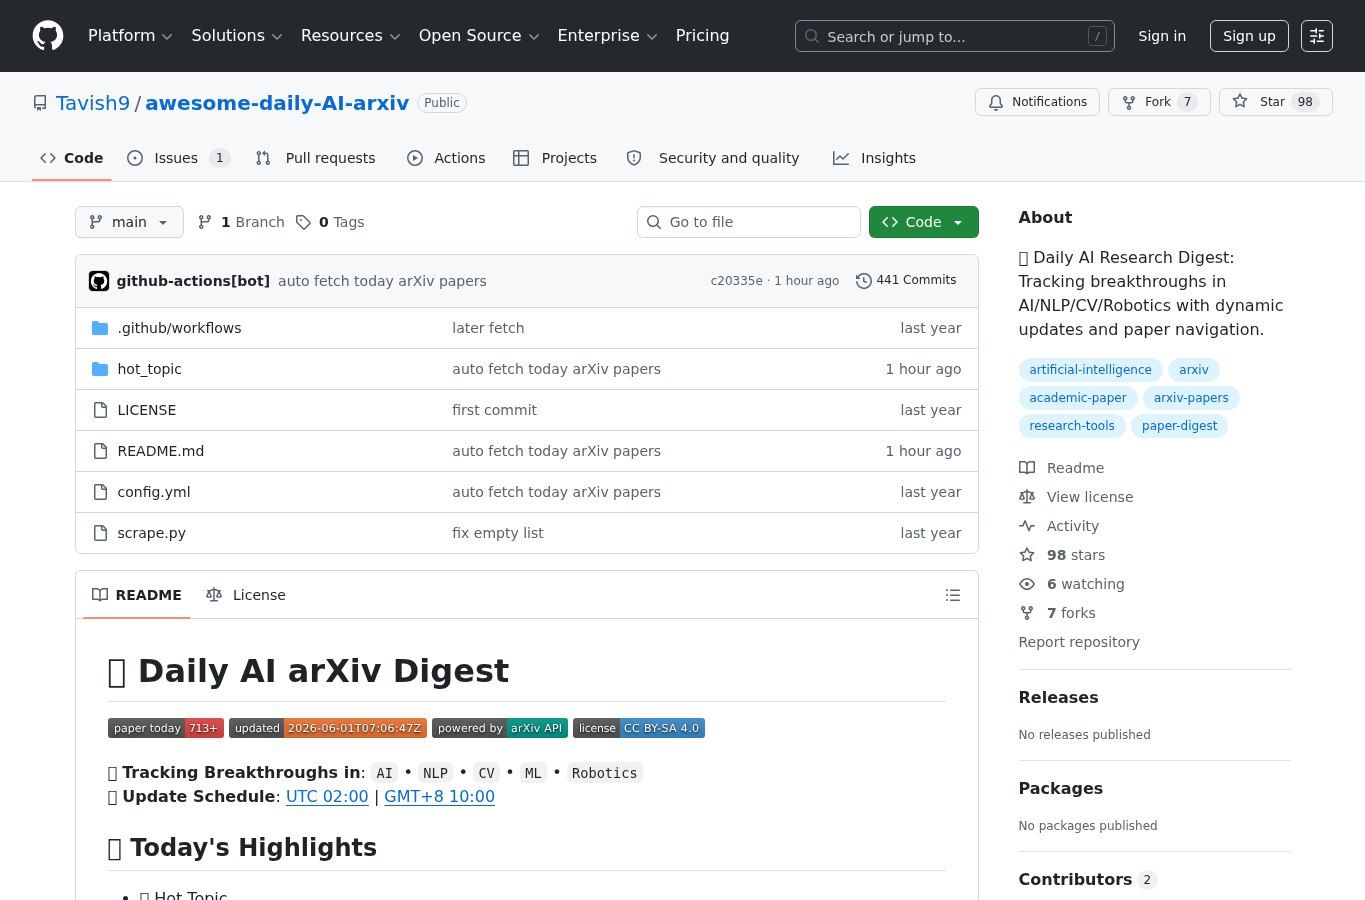The height and width of the screenshot is (900, 1365).
Task: Click the paper-digest topic tag
Action: (x=1179, y=426)
